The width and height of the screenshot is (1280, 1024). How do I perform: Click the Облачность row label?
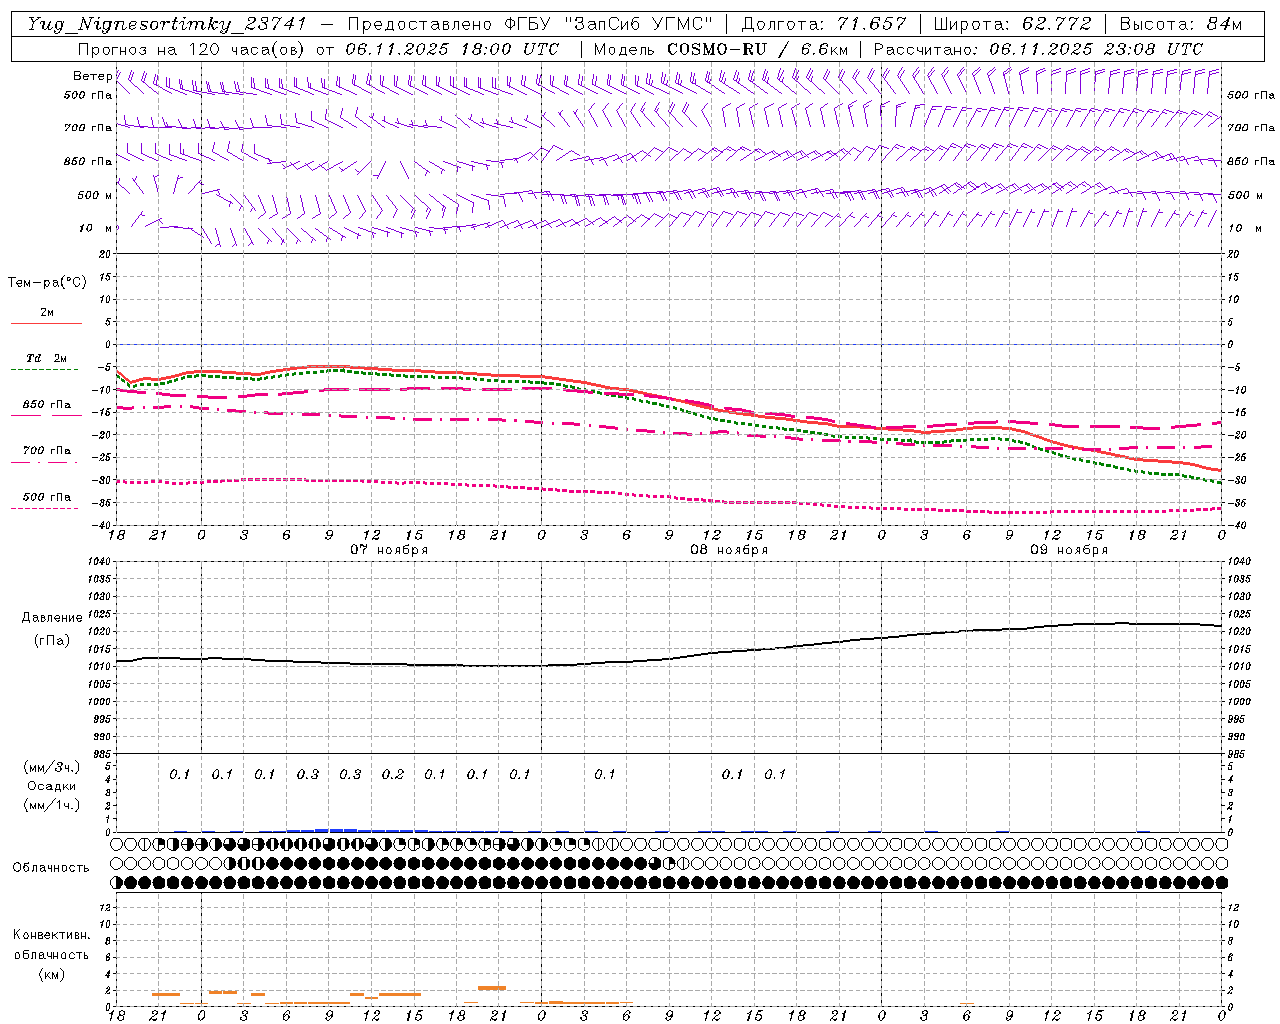(51, 867)
